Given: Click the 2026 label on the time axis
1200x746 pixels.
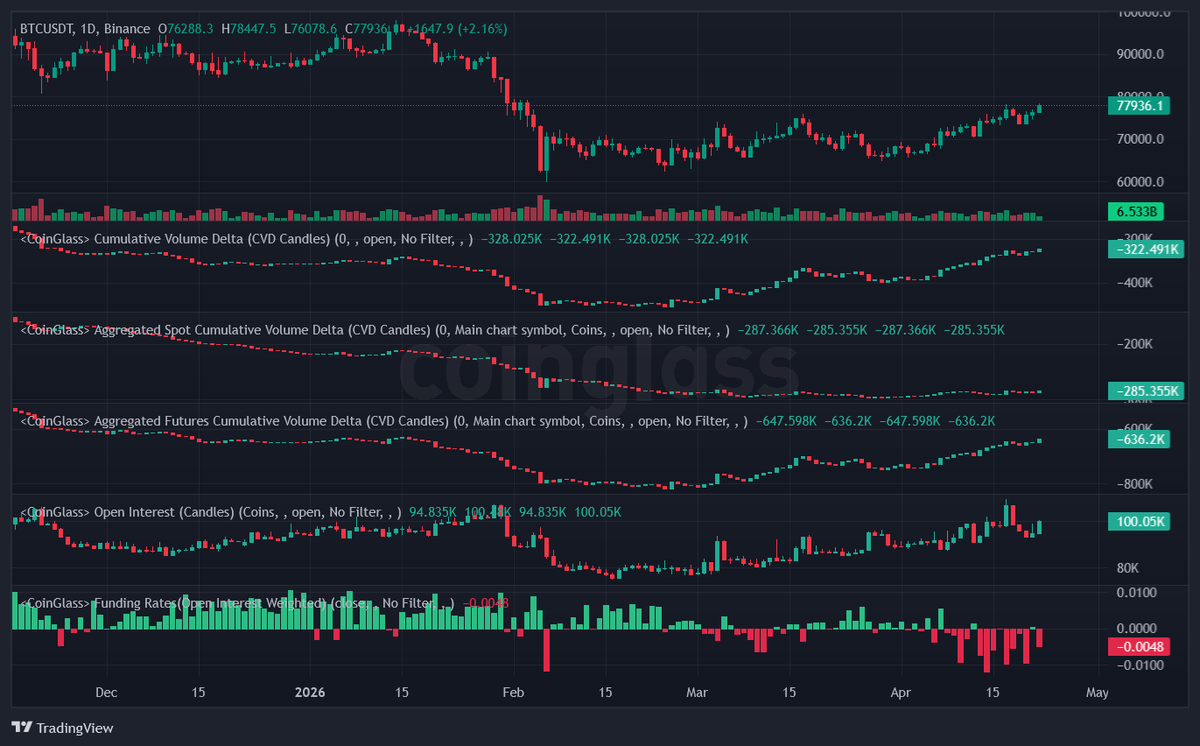Looking at the screenshot, I should pos(310,692).
